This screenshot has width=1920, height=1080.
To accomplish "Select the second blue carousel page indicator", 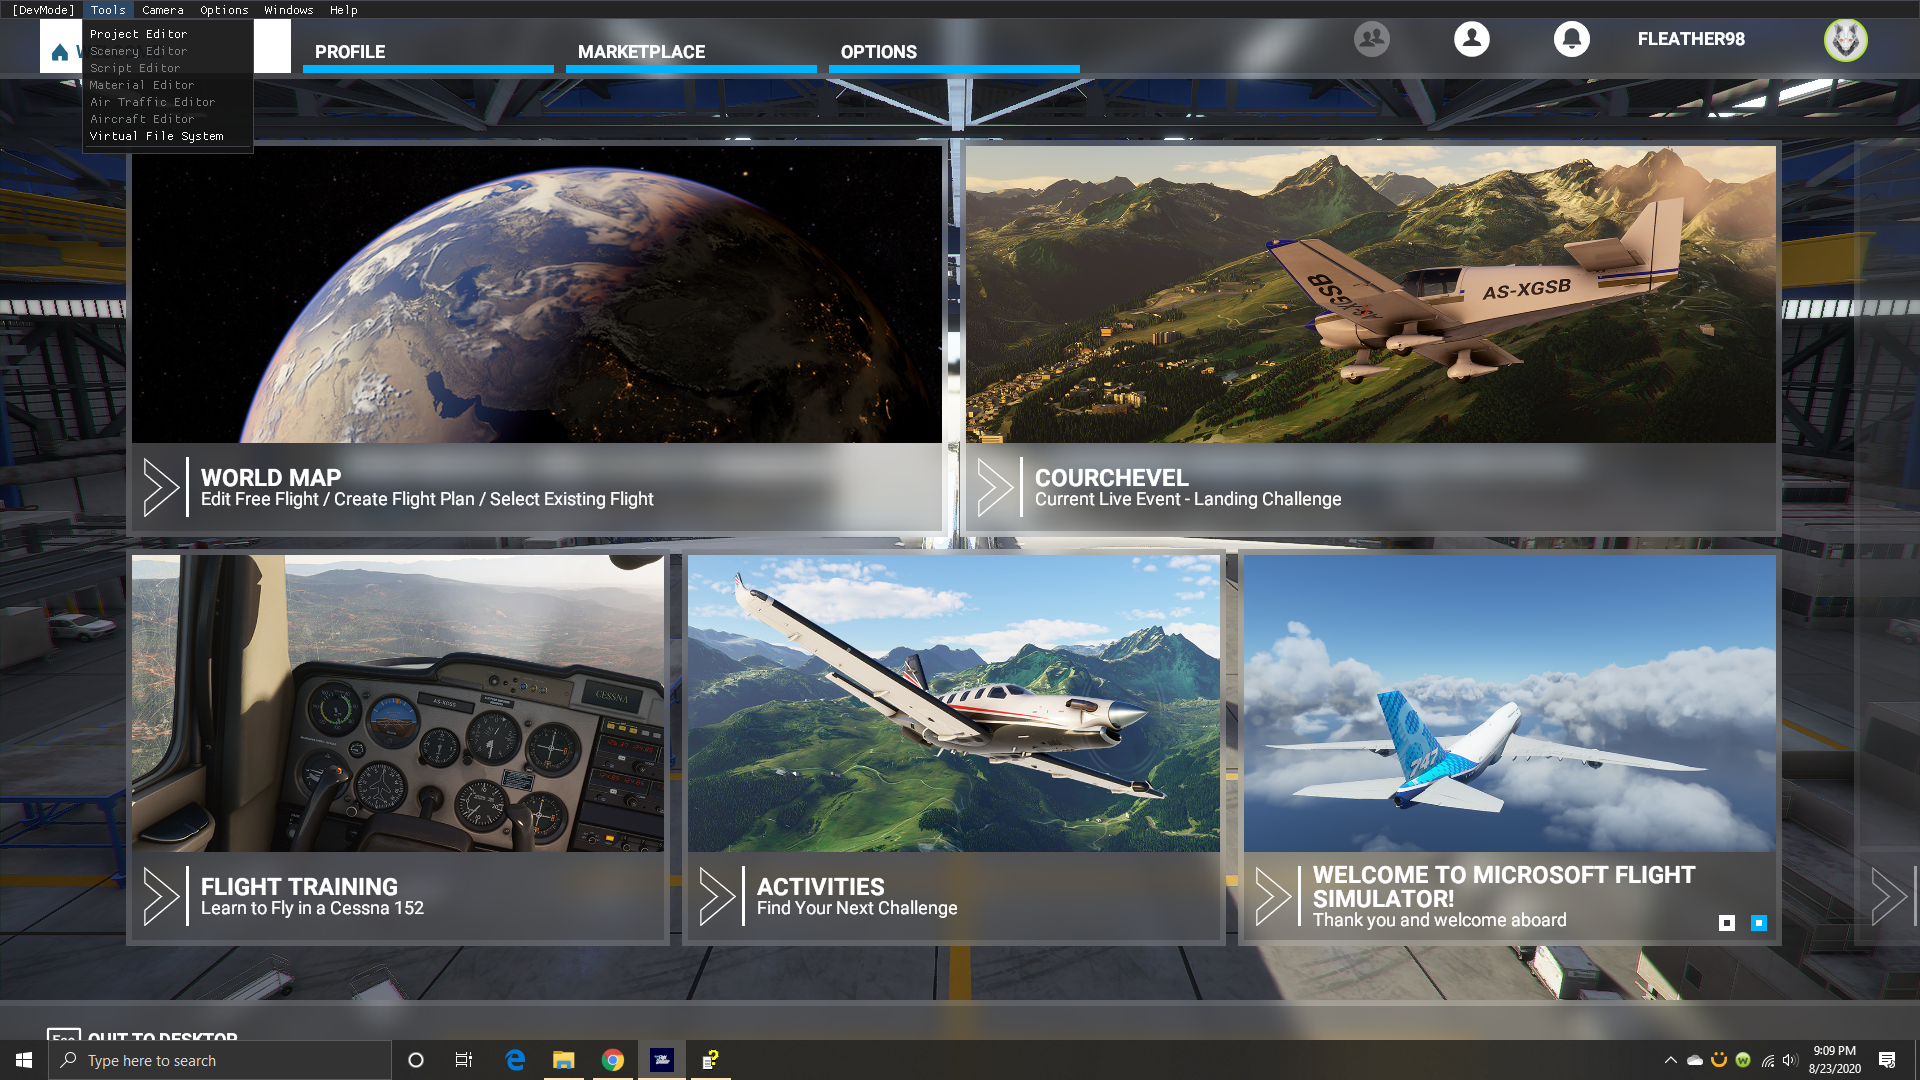I will point(1759,923).
